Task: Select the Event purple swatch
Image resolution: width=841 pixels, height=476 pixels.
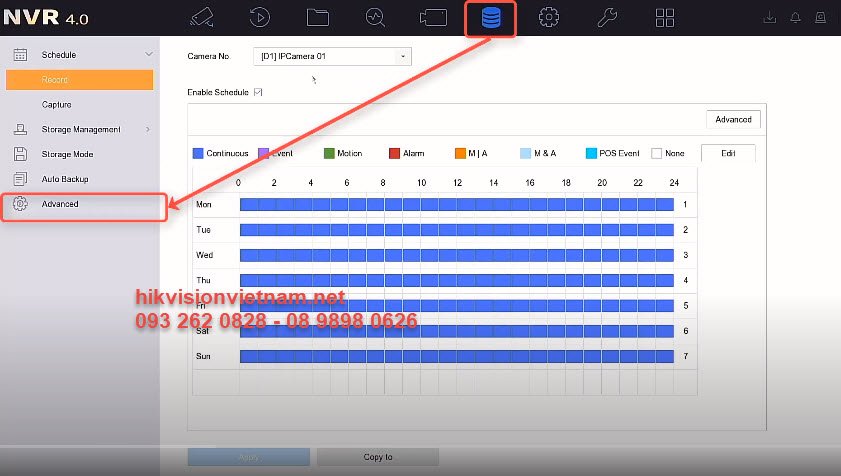Action: [x=263, y=153]
